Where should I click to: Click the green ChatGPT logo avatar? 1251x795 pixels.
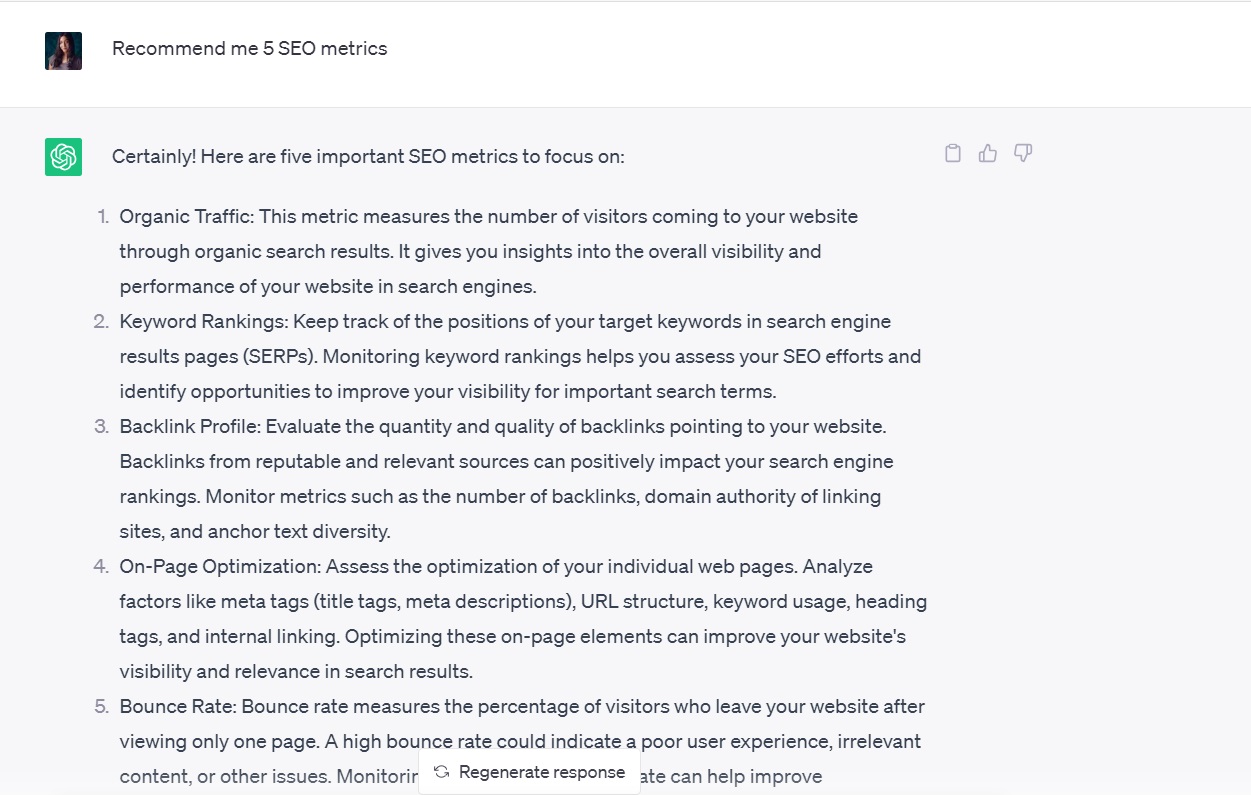pos(63,157)
